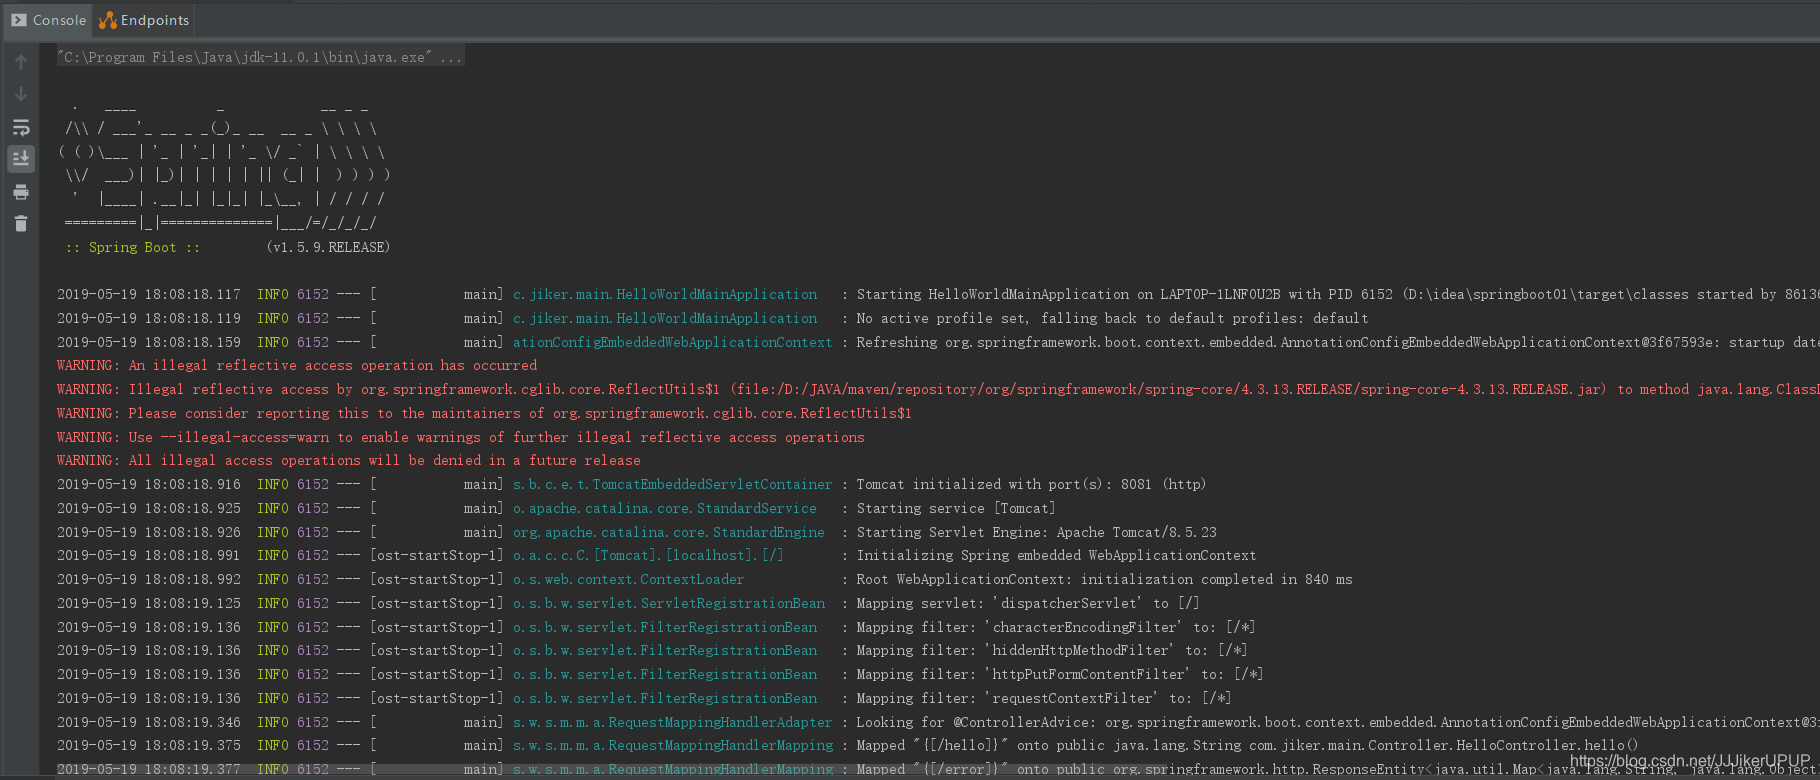Screen dimensions: 1820x780
Task: Click 'All illegal access operations will be denied' warning
Action: click(349, 461)
